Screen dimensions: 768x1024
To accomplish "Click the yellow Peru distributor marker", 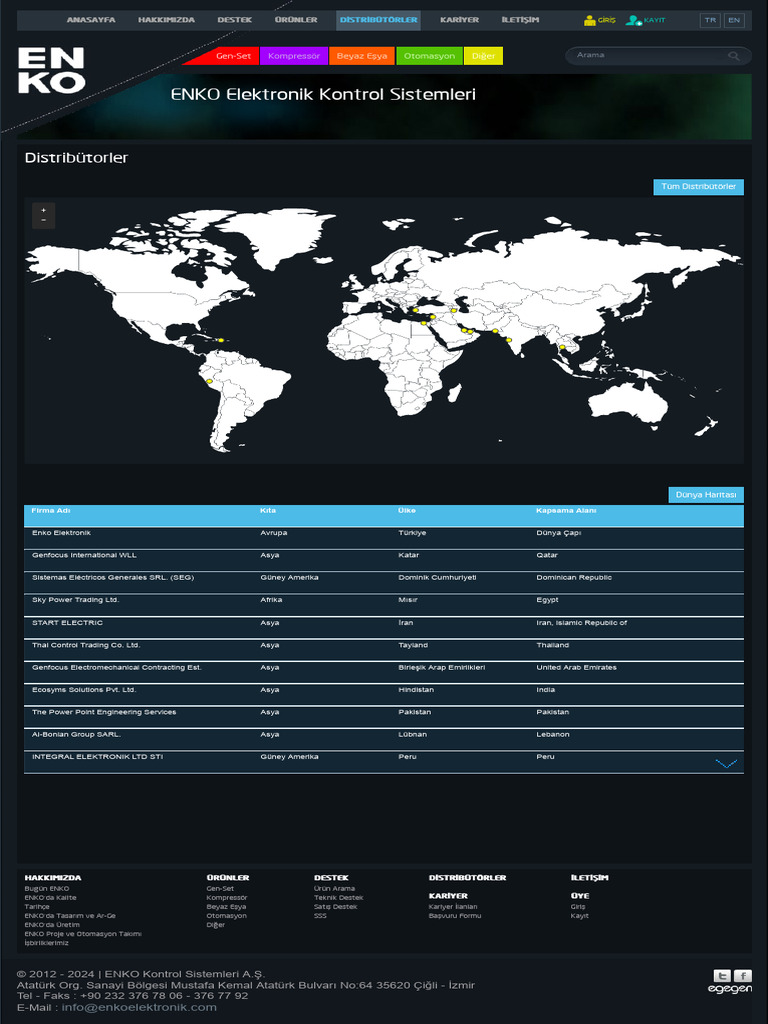I will [209, 381].
